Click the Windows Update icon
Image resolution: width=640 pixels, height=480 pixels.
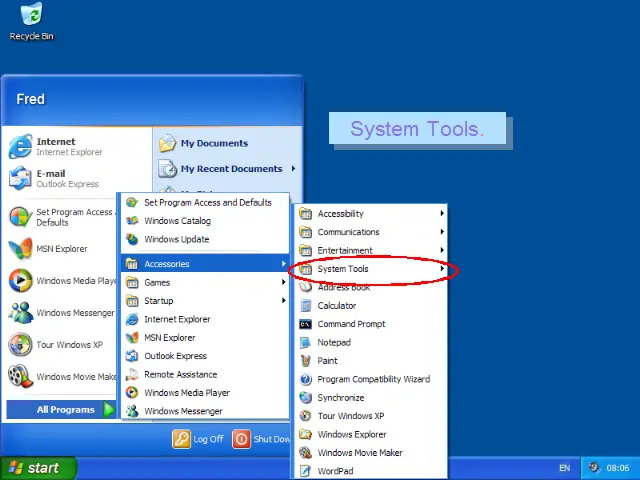(x=132, y=239)
